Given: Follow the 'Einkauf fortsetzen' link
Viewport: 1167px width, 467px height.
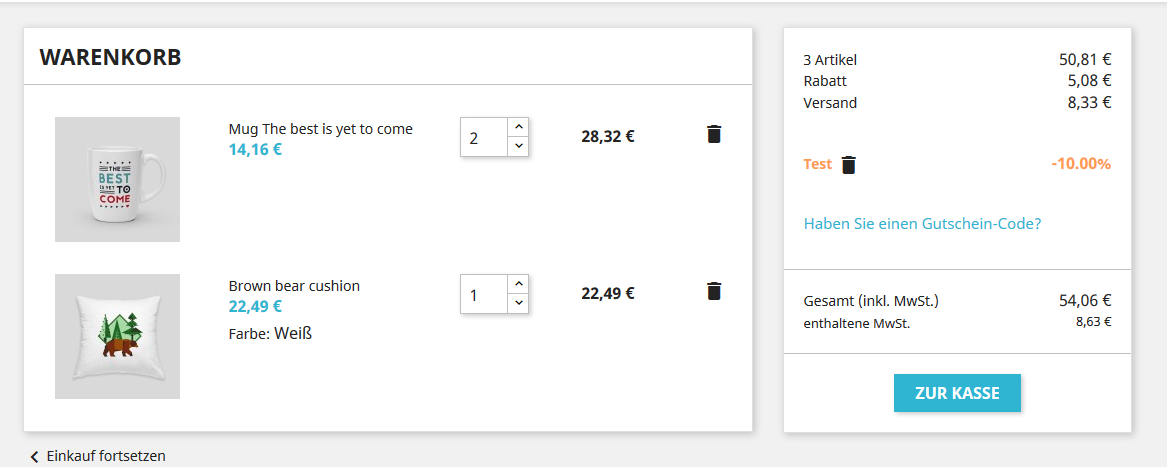Looking at the screenshot, I should (x=106, y=457).
